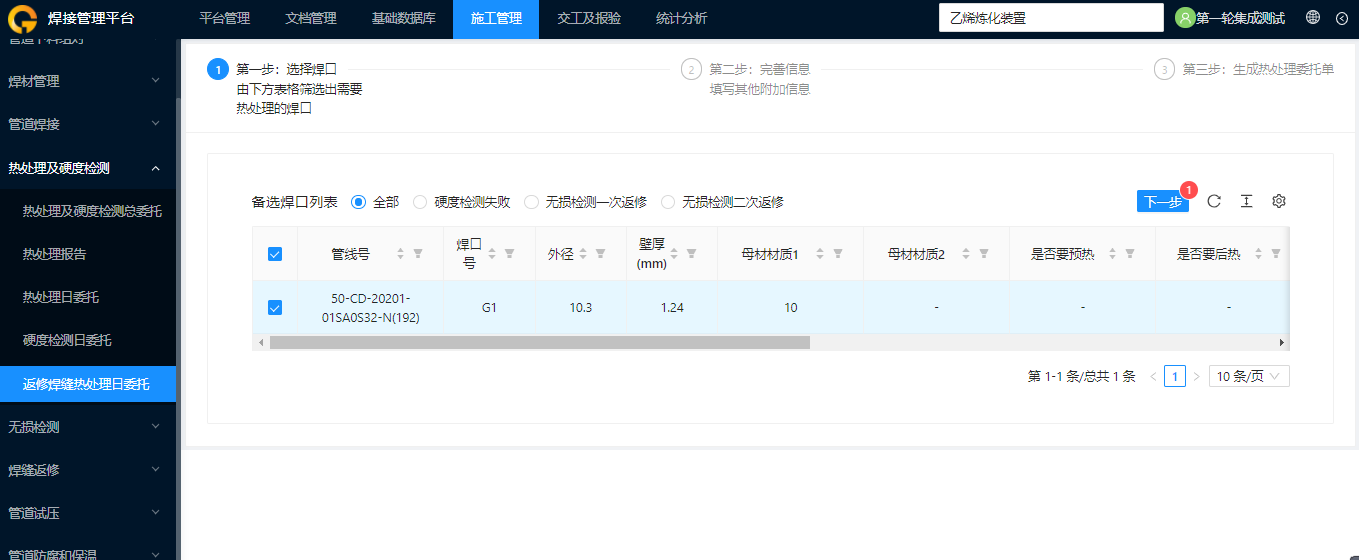Go to pagination page 1
The width and height of the screenshot is (1359, 560).
tap(1175, 376)
